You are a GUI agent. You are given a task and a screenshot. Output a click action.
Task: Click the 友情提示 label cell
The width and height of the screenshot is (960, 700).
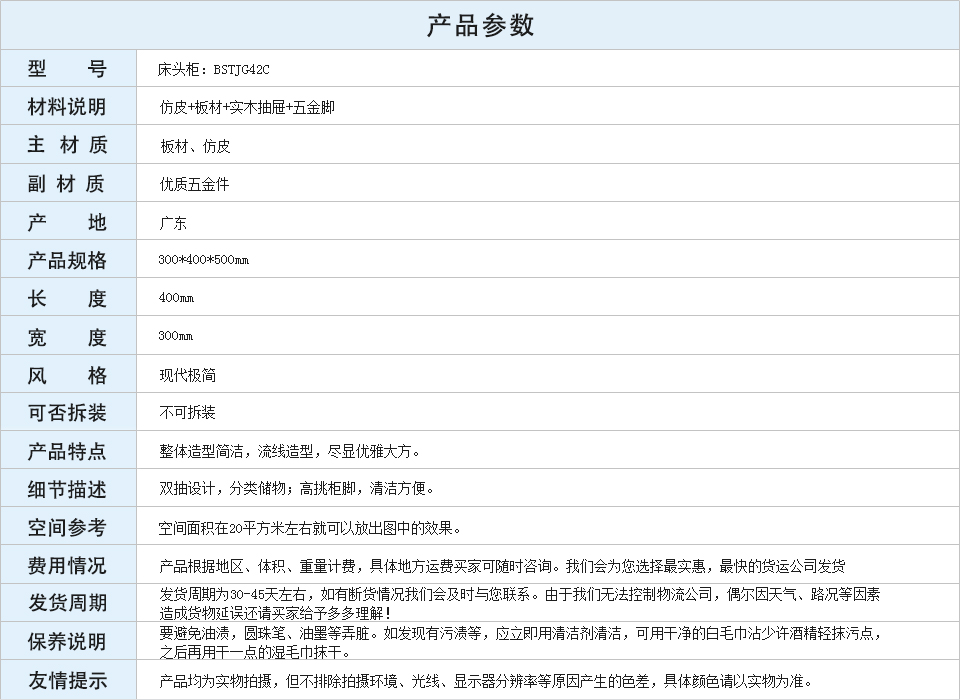pyautogui.click(x=67, y=680)
